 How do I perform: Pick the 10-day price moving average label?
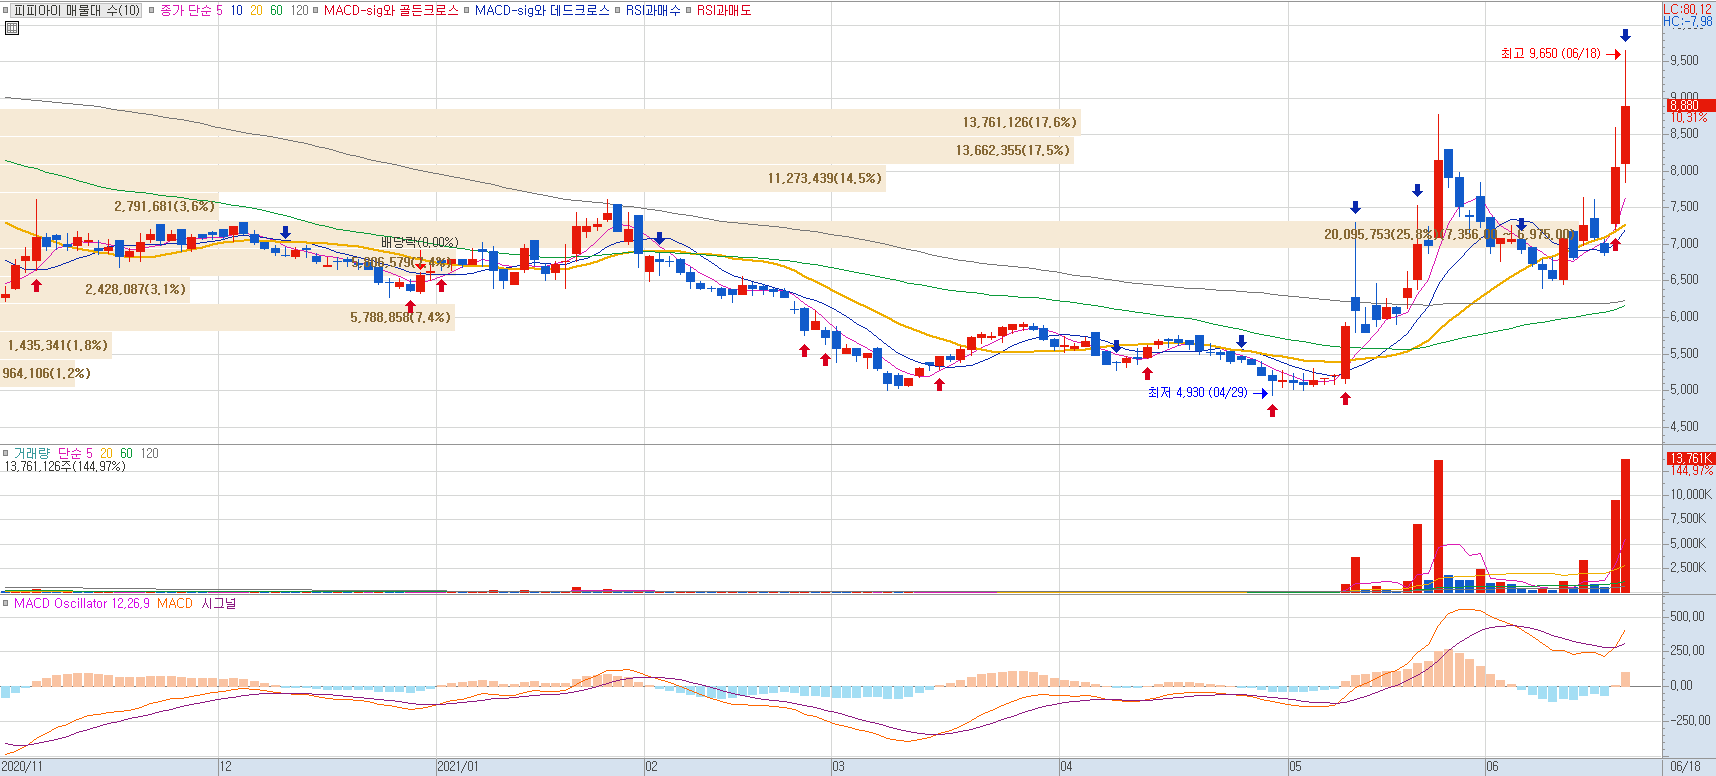tap(236, 10)
